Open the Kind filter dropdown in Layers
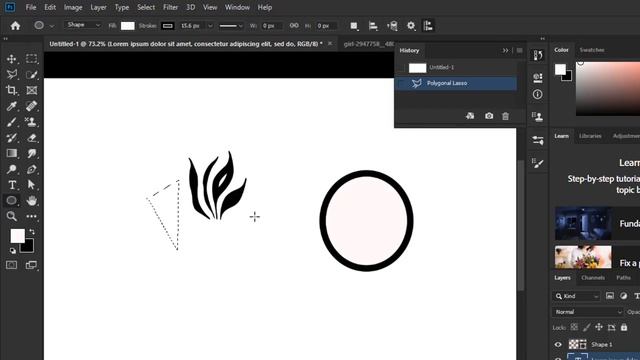Screen dimensions: 640x360 point(577,296)
